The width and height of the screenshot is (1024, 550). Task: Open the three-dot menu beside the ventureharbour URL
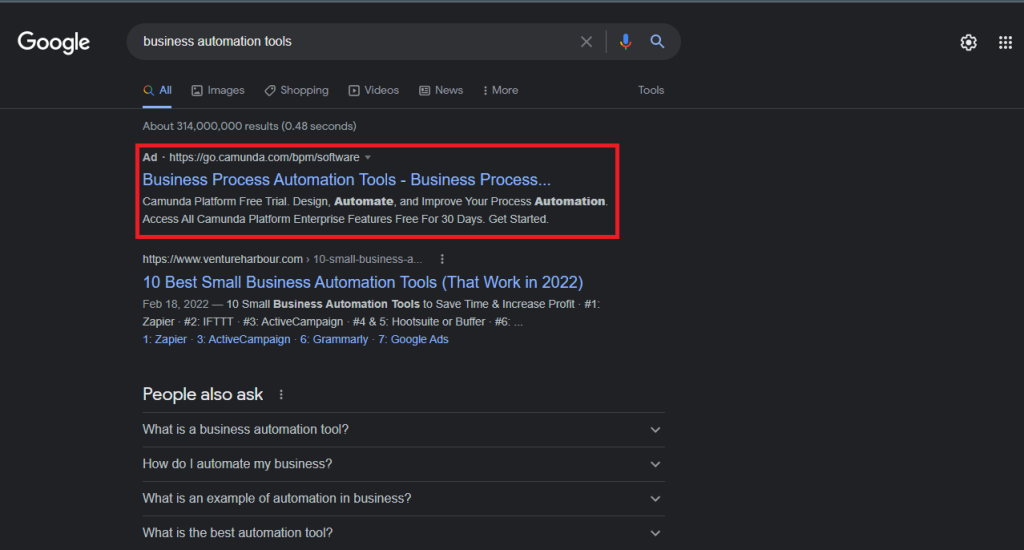442,259
